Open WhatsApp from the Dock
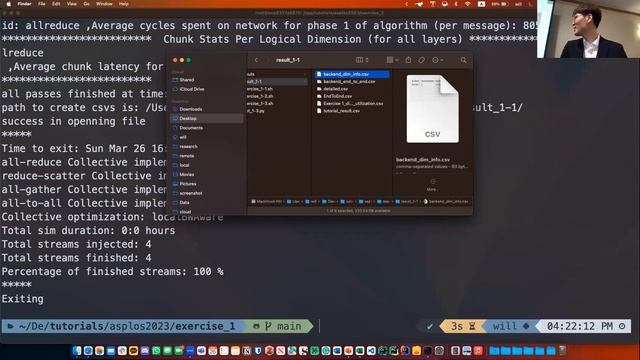This screenshot has width=640, height=360. 156,351
